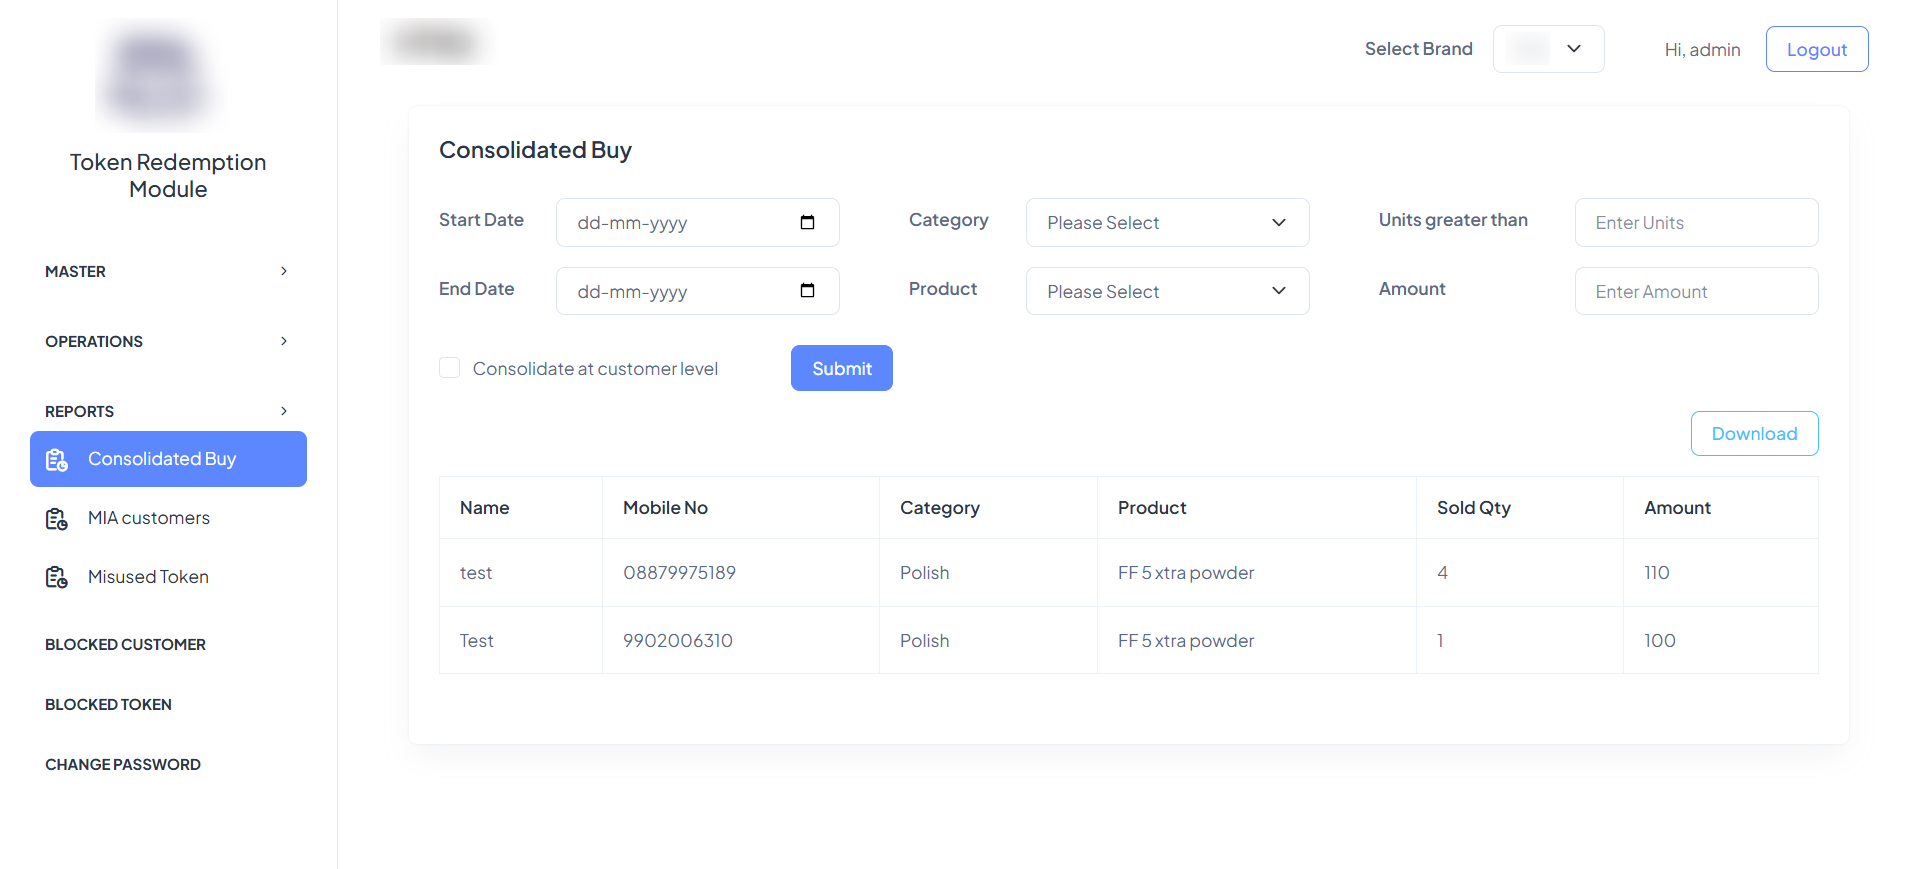
Task: Open the Product dropdown
Action: click(x=1167, y=291)
